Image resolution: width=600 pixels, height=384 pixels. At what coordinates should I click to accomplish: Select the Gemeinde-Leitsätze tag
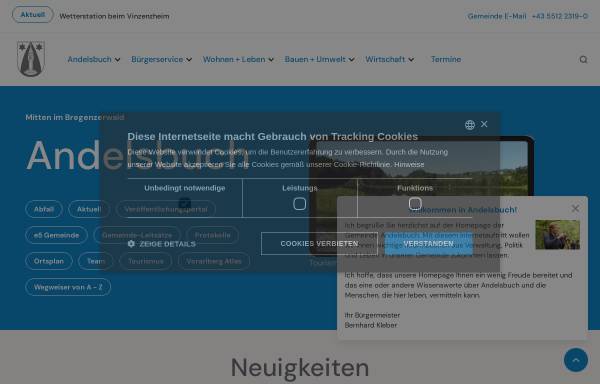[137, 235]
